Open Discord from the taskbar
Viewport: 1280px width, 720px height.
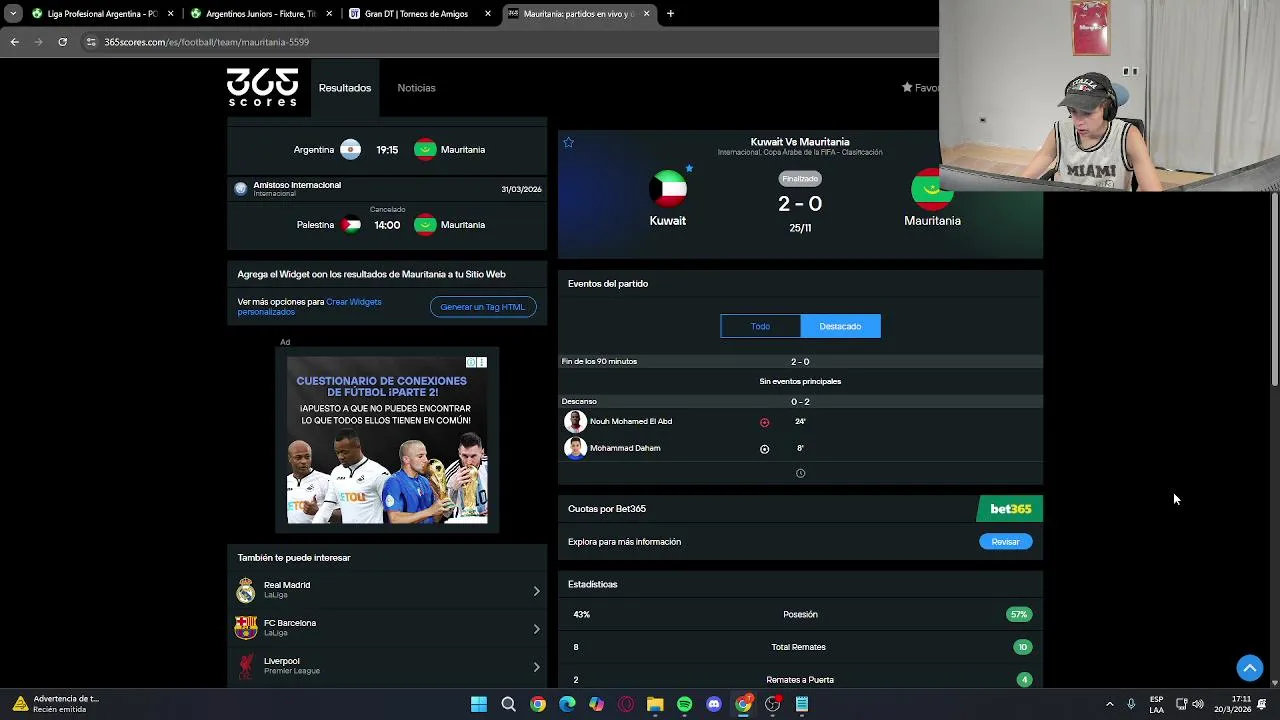pos(714,705)
